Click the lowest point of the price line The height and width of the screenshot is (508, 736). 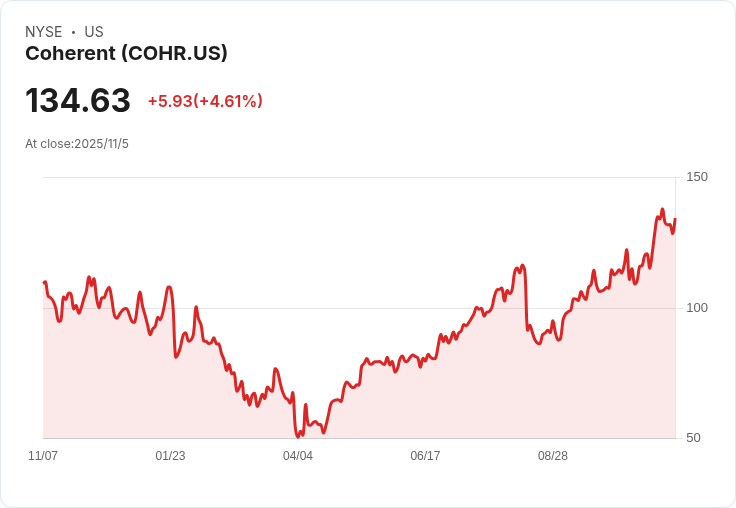[298, 437]
